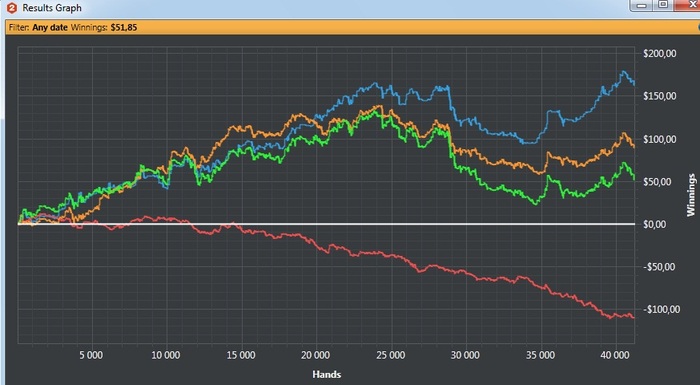
Task: Click the vertical Winnings axis title
Action: [x=692, y=195]
